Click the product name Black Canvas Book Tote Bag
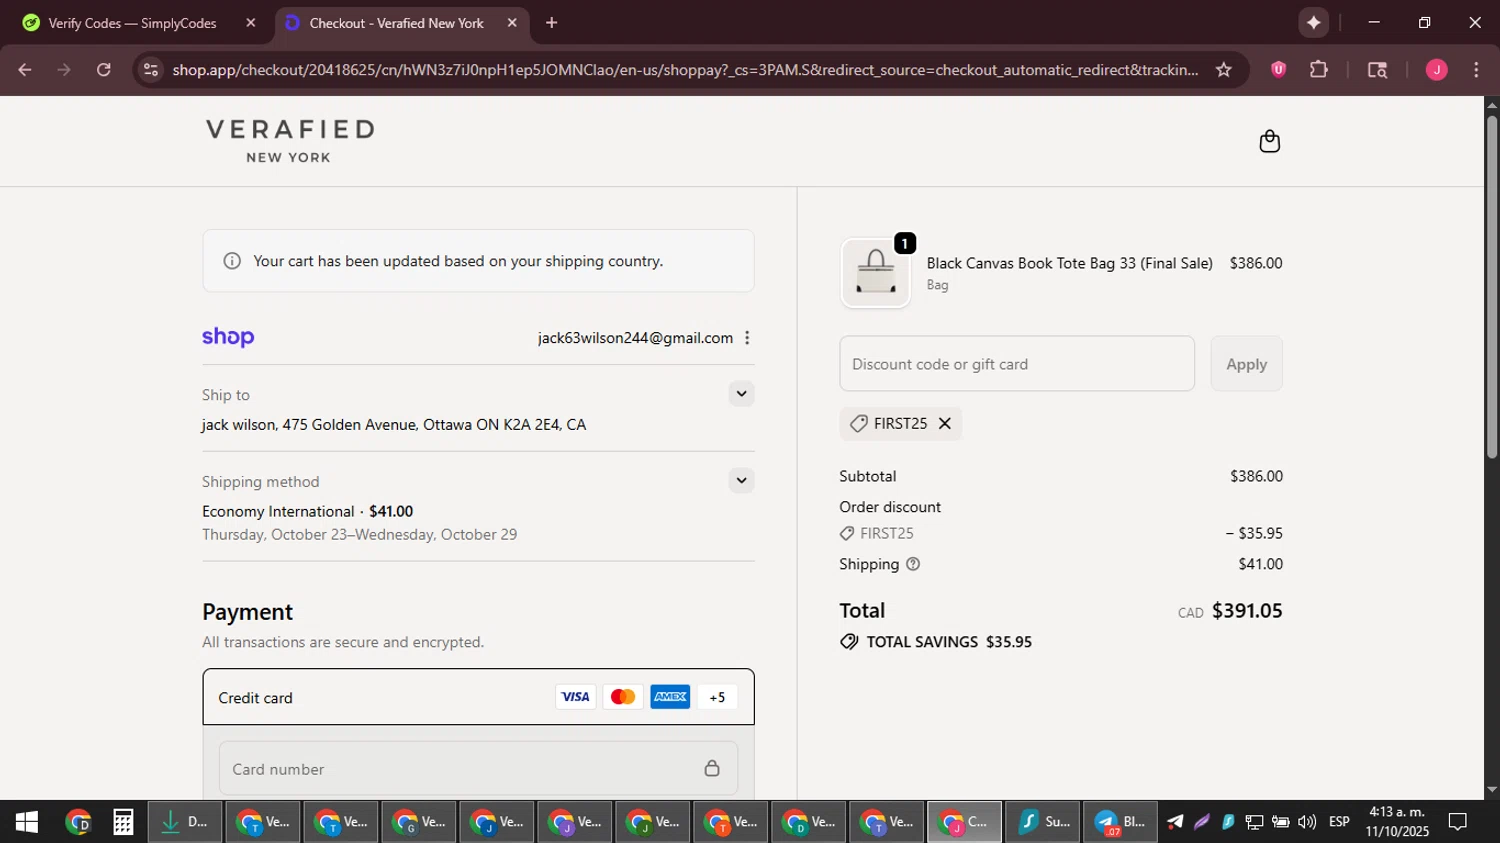Image resolution: width=1500 pixels, height=843 pixels. [x=1069, y=263]
